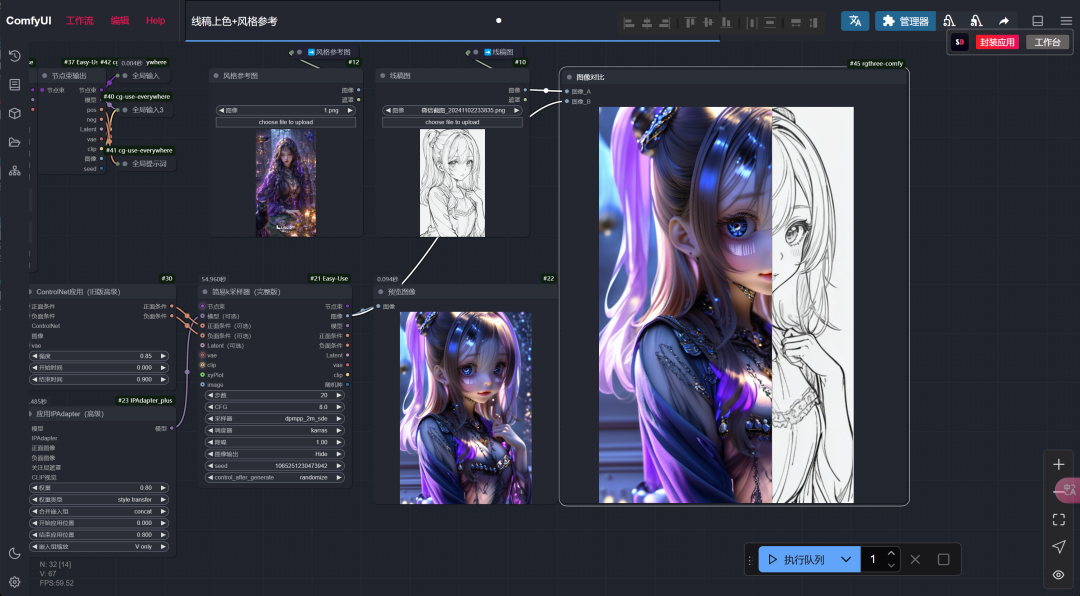Open the 采样器 dpmpp_2m_sde dropdown
1080x596 pixels.
pyautogui.click(x=276, y=418)
